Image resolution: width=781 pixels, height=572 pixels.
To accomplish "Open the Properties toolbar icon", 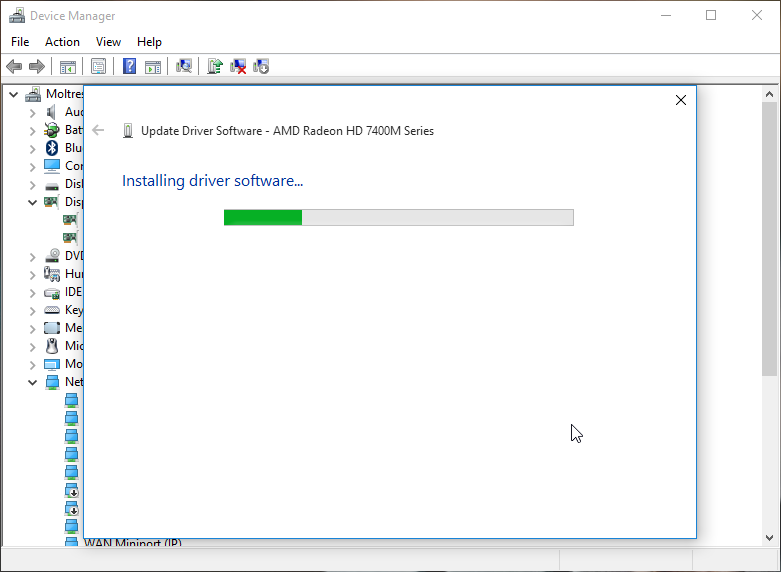I will (98, 66).
